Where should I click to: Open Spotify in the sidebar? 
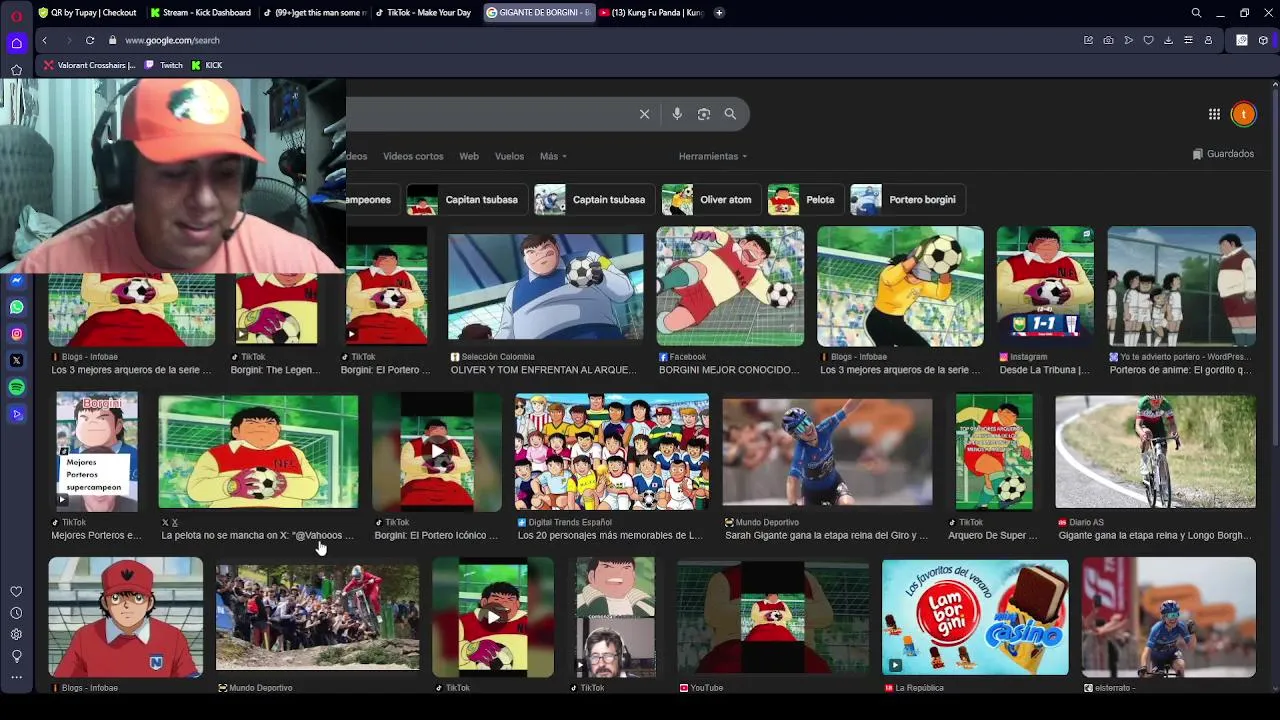[x=16, y=387]
